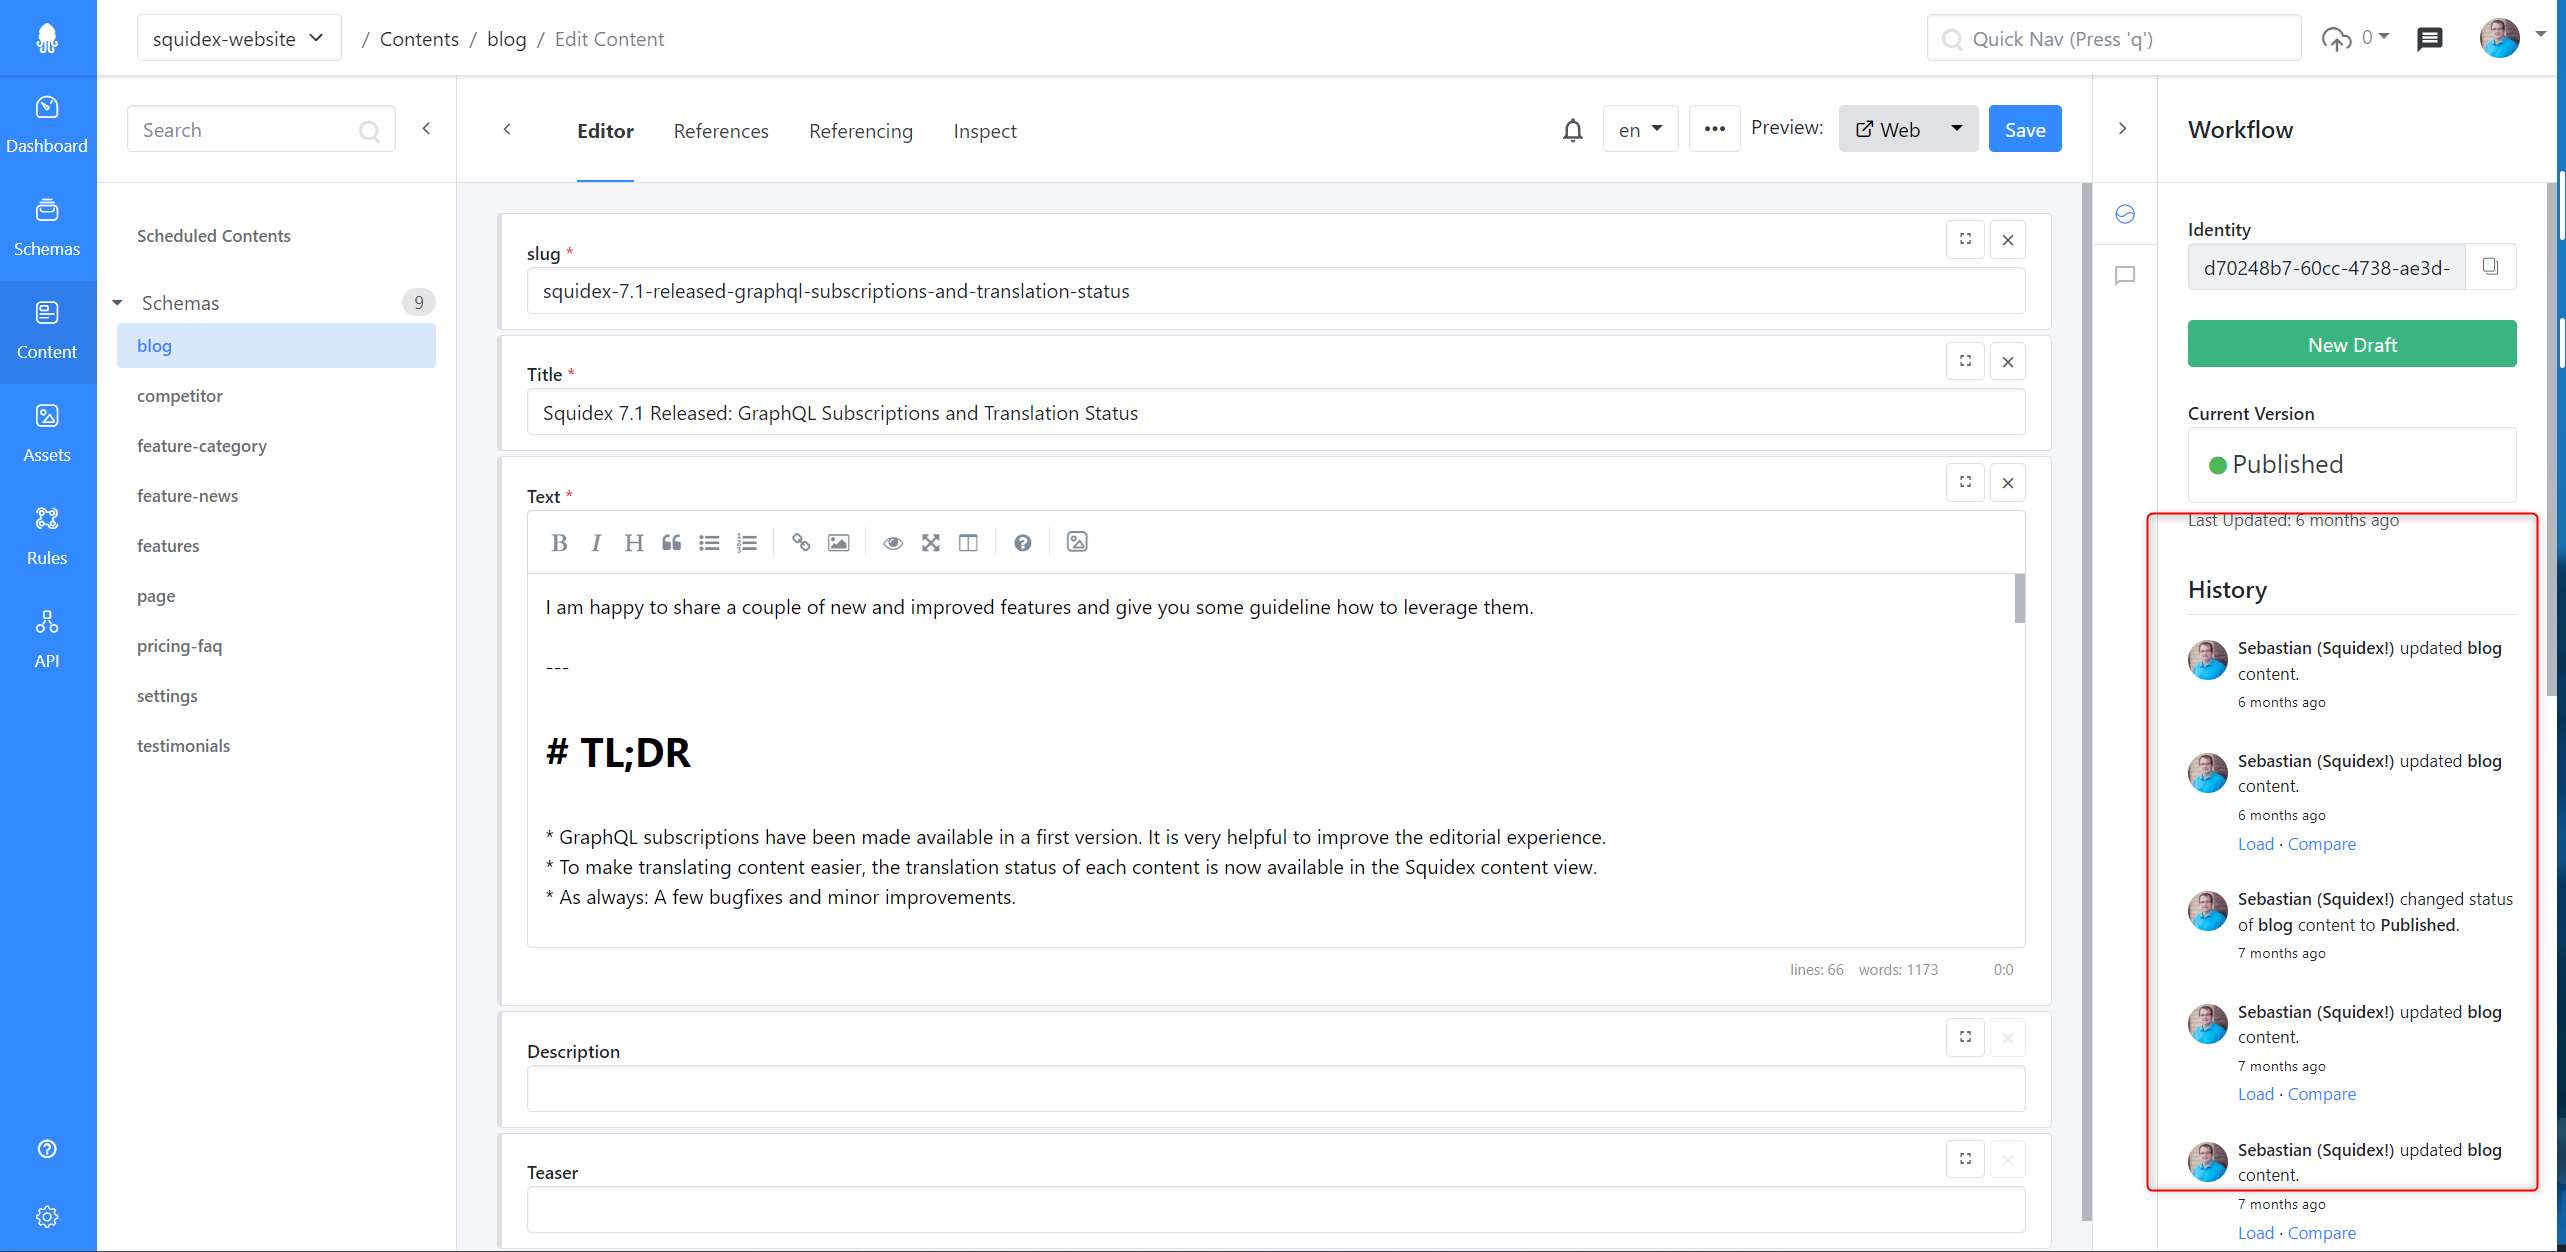Click the Save button
Screen dimensions: 2566x1252
(2024, 128)
